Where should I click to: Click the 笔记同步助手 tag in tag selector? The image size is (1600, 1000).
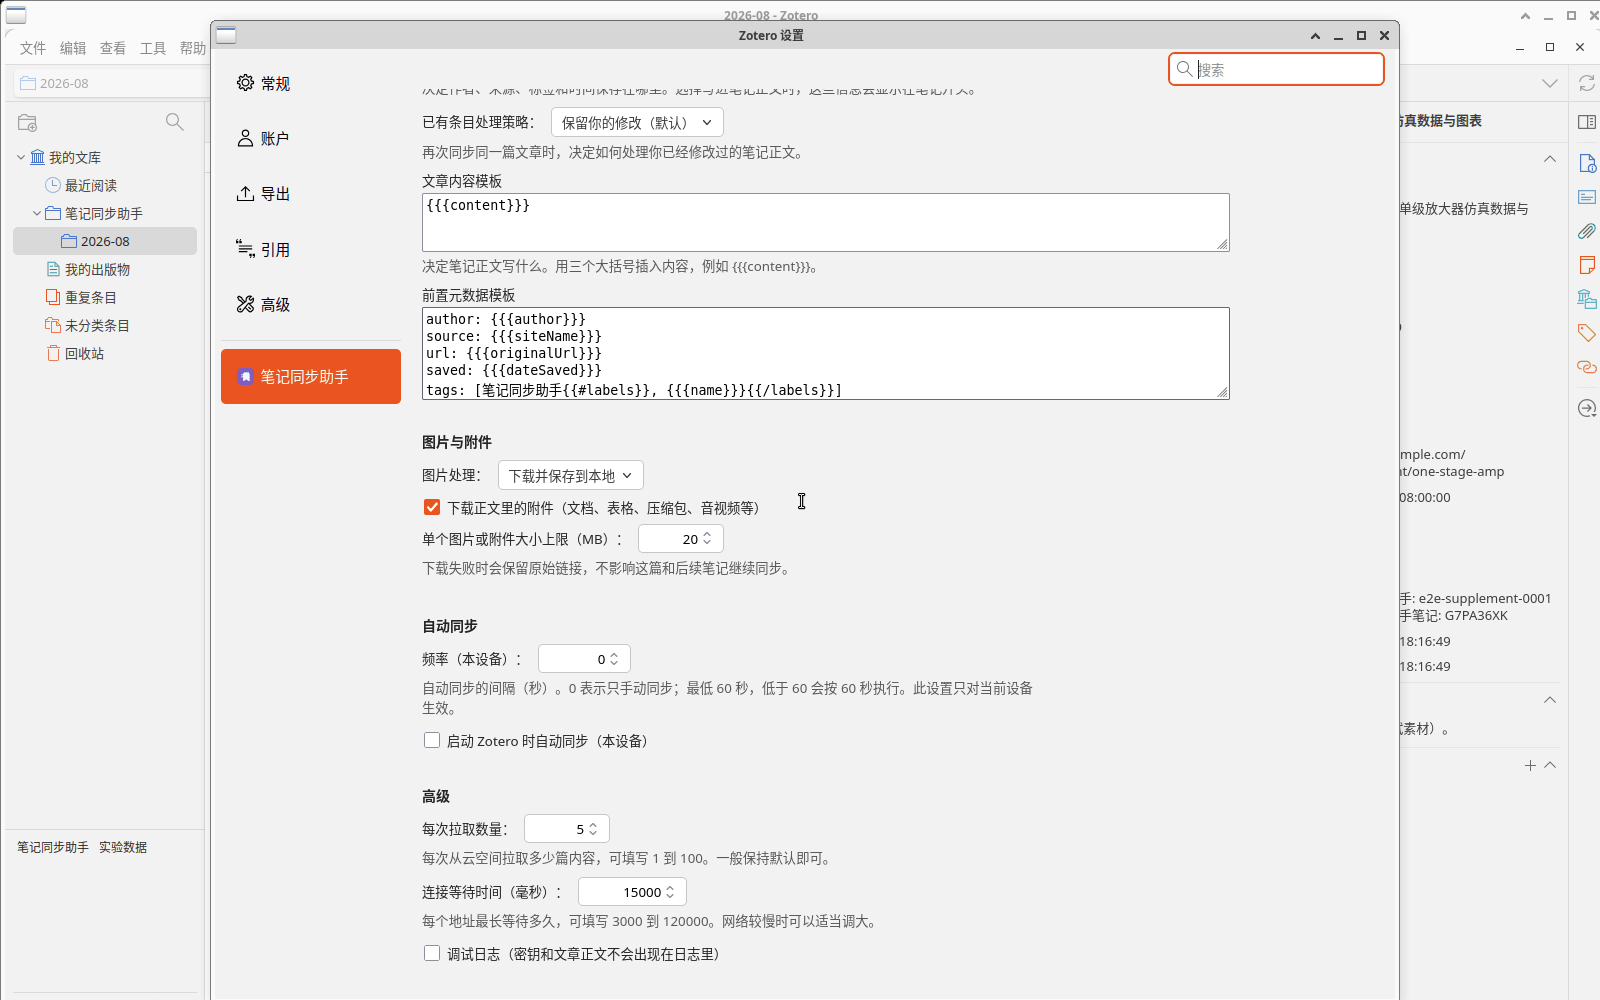[53, 847]
